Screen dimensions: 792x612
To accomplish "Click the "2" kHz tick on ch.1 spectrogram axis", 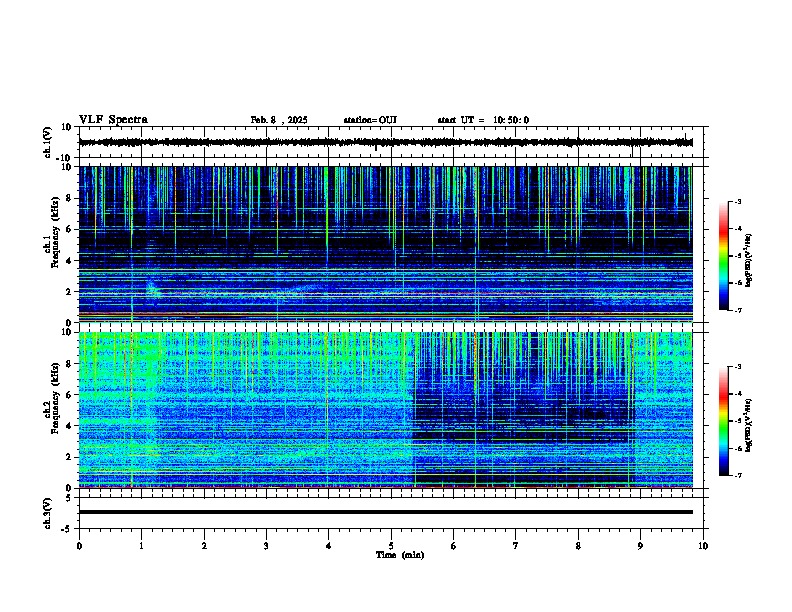I will (69, 291).
